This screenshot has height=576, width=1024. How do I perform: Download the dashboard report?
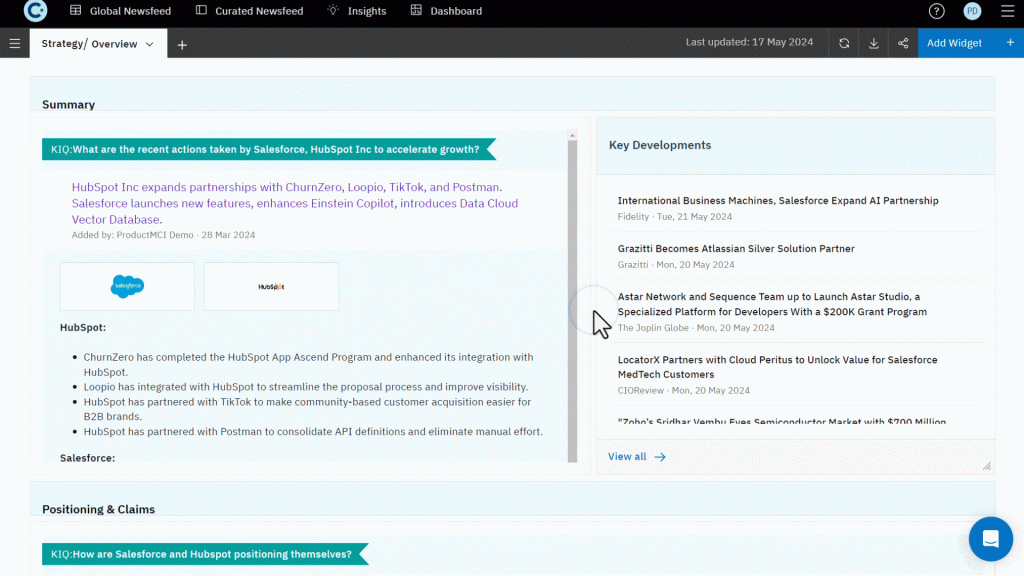(x=873, y=43)
